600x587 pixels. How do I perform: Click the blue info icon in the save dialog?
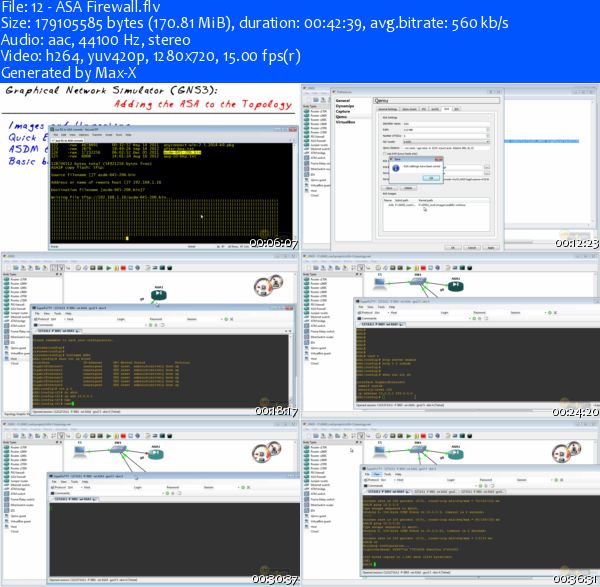[396, 168]
